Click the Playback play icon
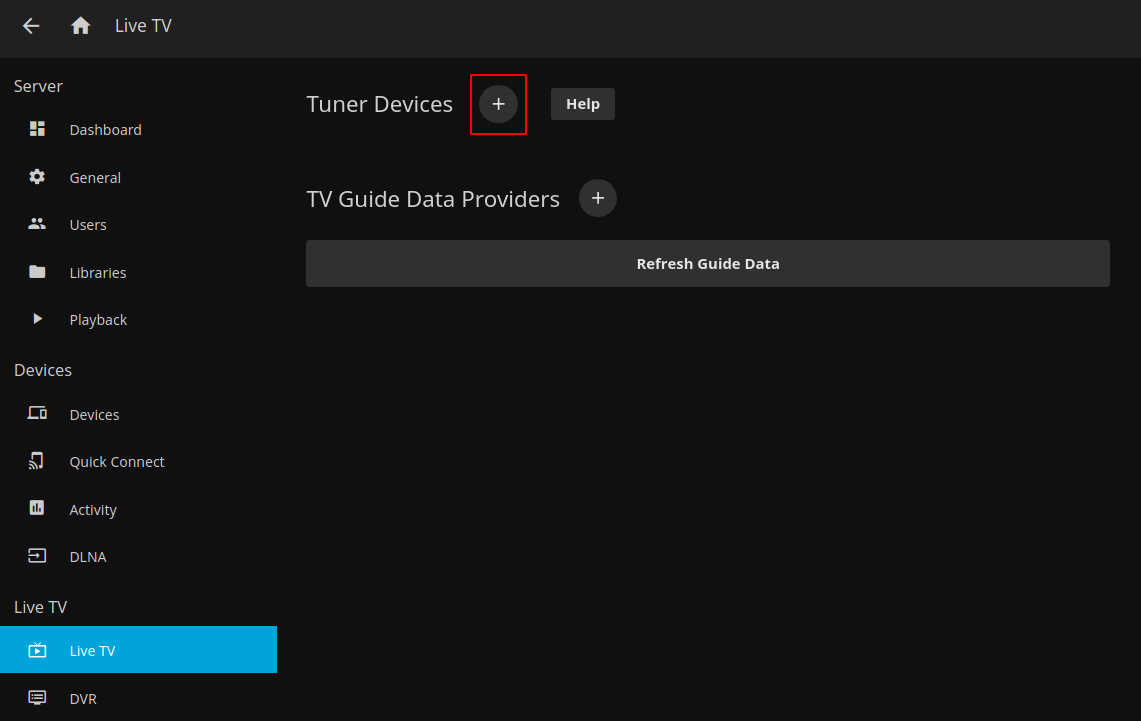 37,319
